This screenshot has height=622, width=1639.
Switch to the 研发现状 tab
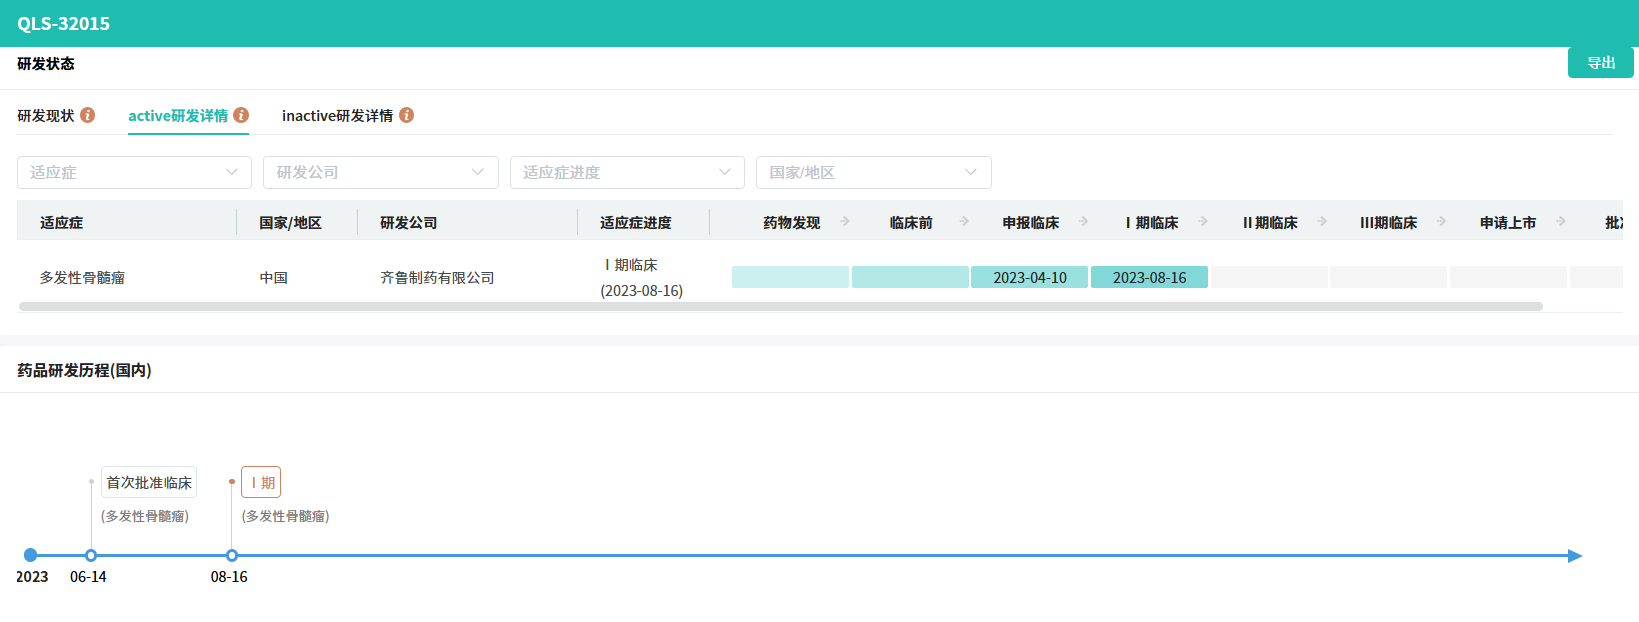point(46,116)
